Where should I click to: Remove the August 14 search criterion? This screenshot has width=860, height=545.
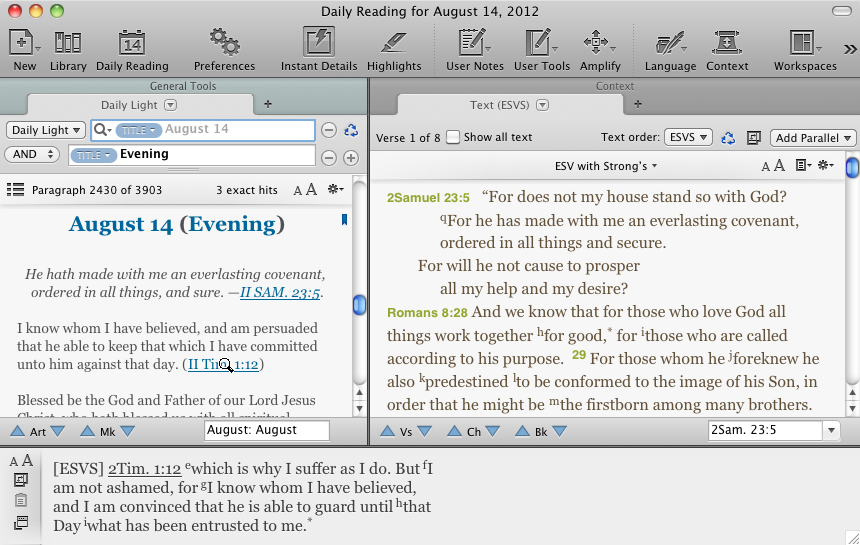(328, 130)
